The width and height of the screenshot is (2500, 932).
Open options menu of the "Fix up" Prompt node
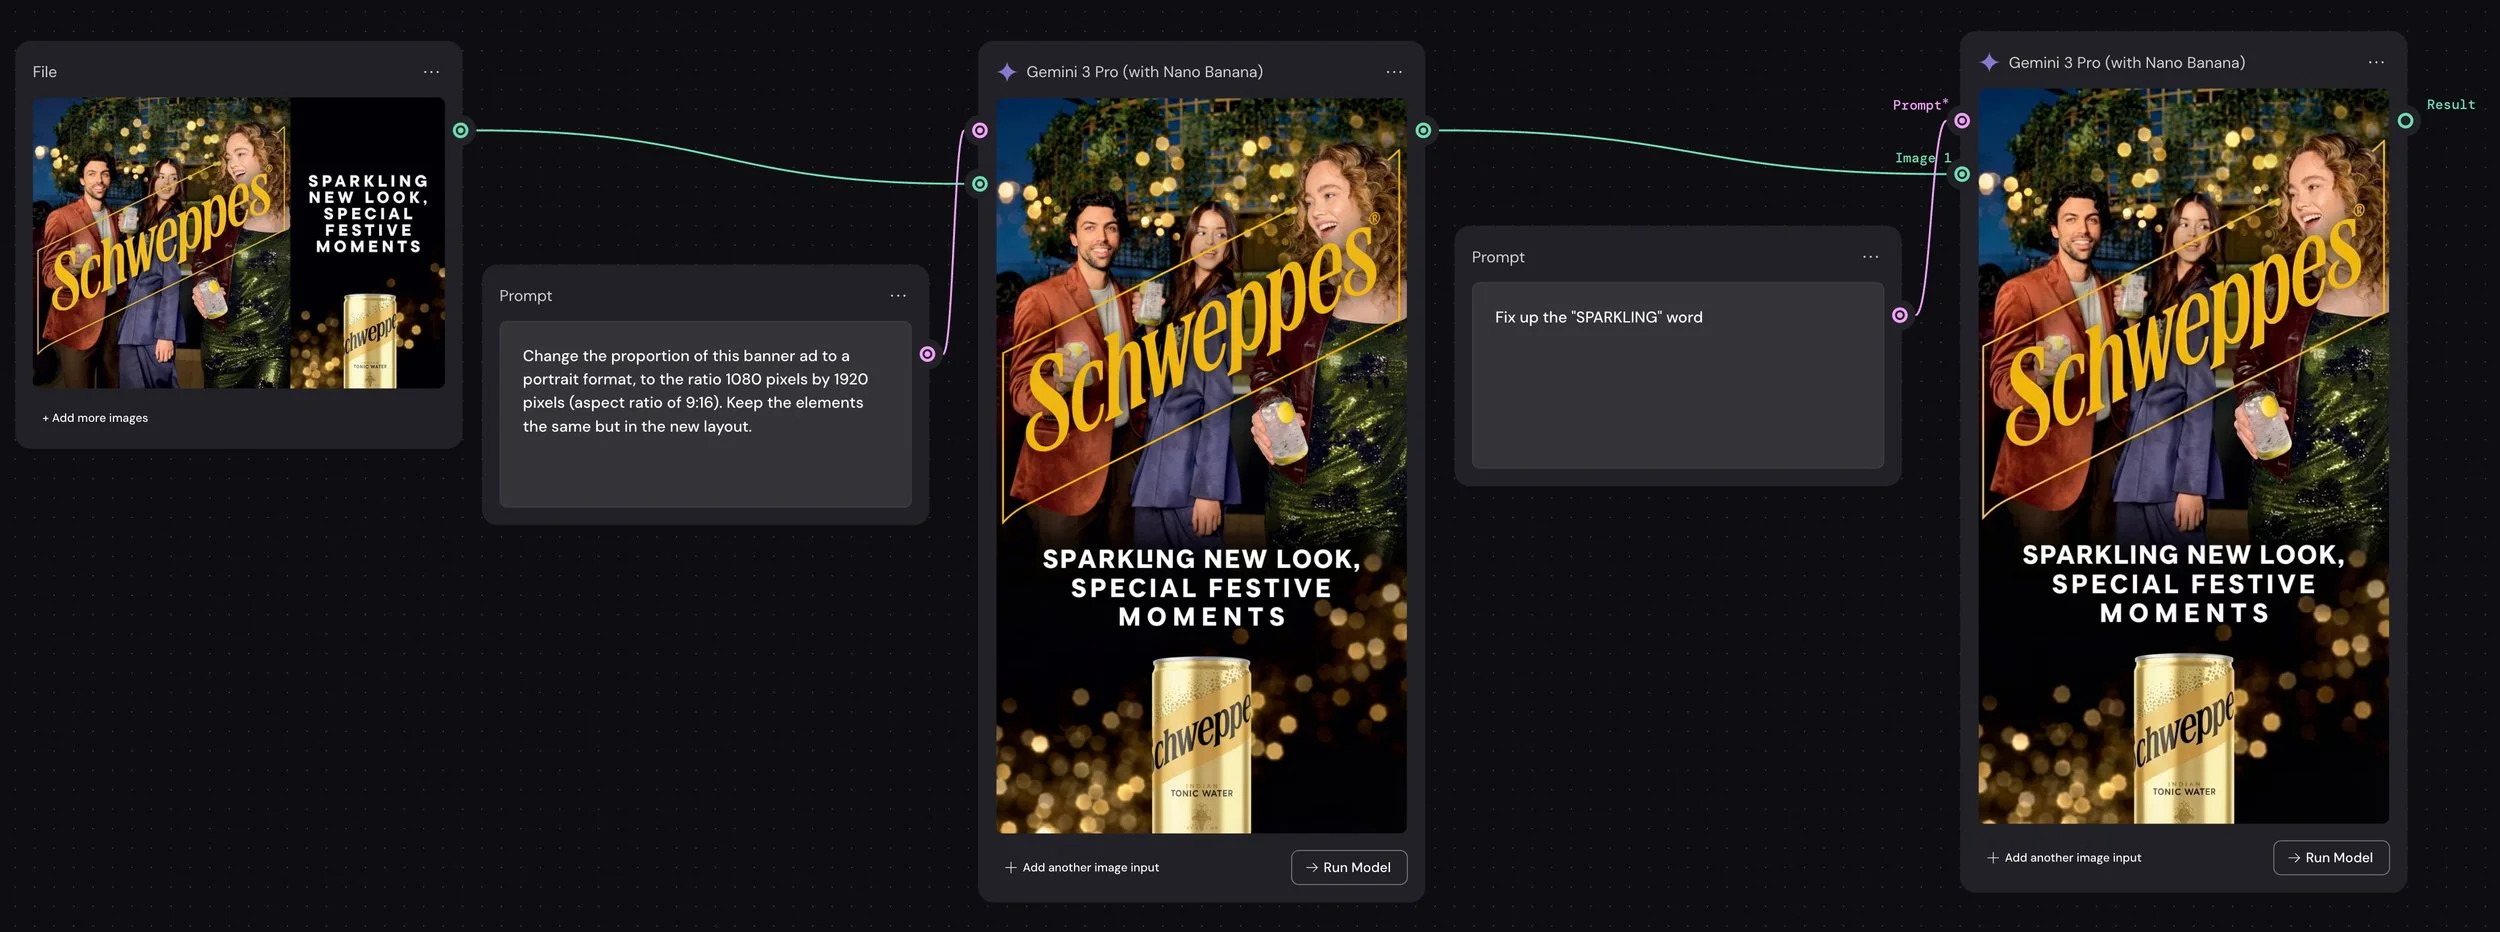pyautogui.click(x=1870, y=257)
